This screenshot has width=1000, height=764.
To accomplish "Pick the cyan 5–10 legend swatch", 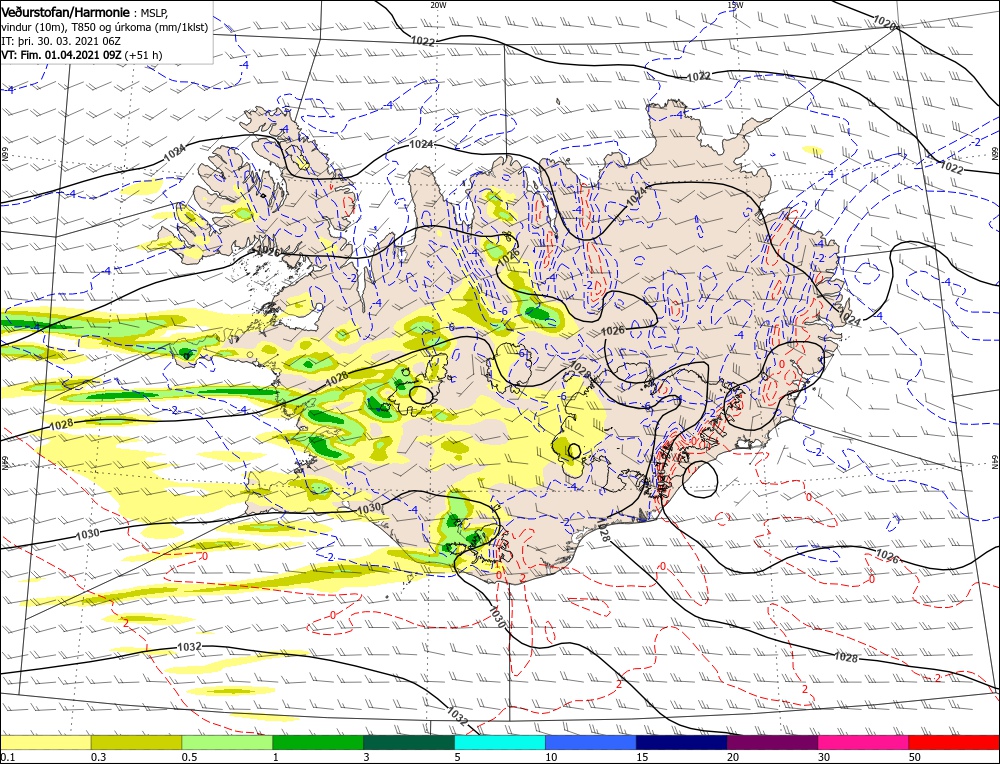I will pos(500,742).
